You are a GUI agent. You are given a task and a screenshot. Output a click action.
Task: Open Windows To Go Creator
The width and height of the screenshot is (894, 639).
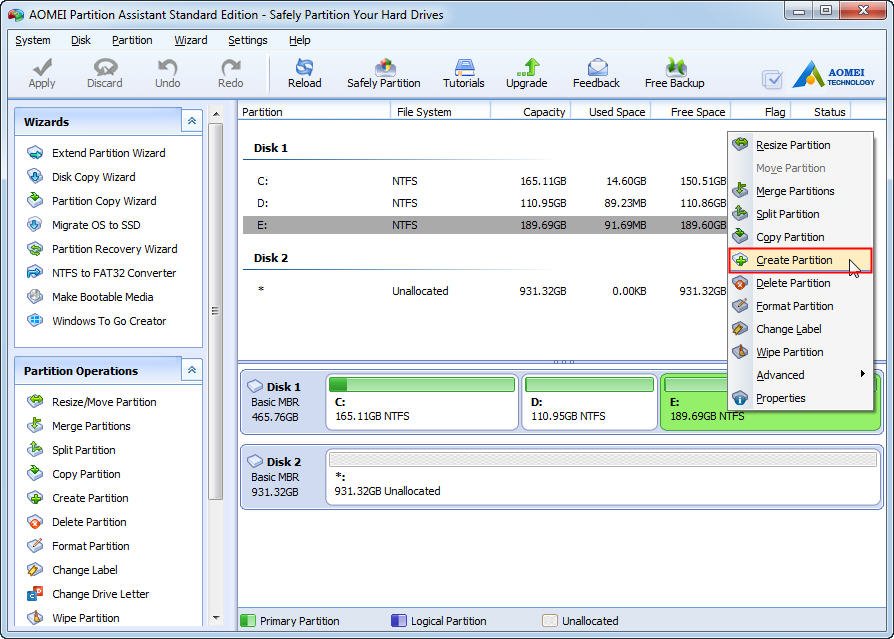pyautogui.click(x=96, y=320)
